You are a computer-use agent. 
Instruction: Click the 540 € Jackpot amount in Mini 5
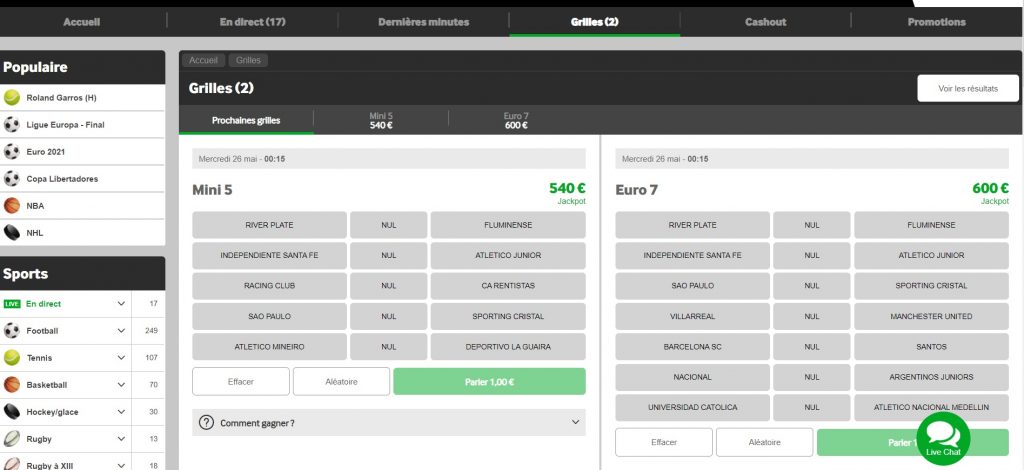[567, 189]
